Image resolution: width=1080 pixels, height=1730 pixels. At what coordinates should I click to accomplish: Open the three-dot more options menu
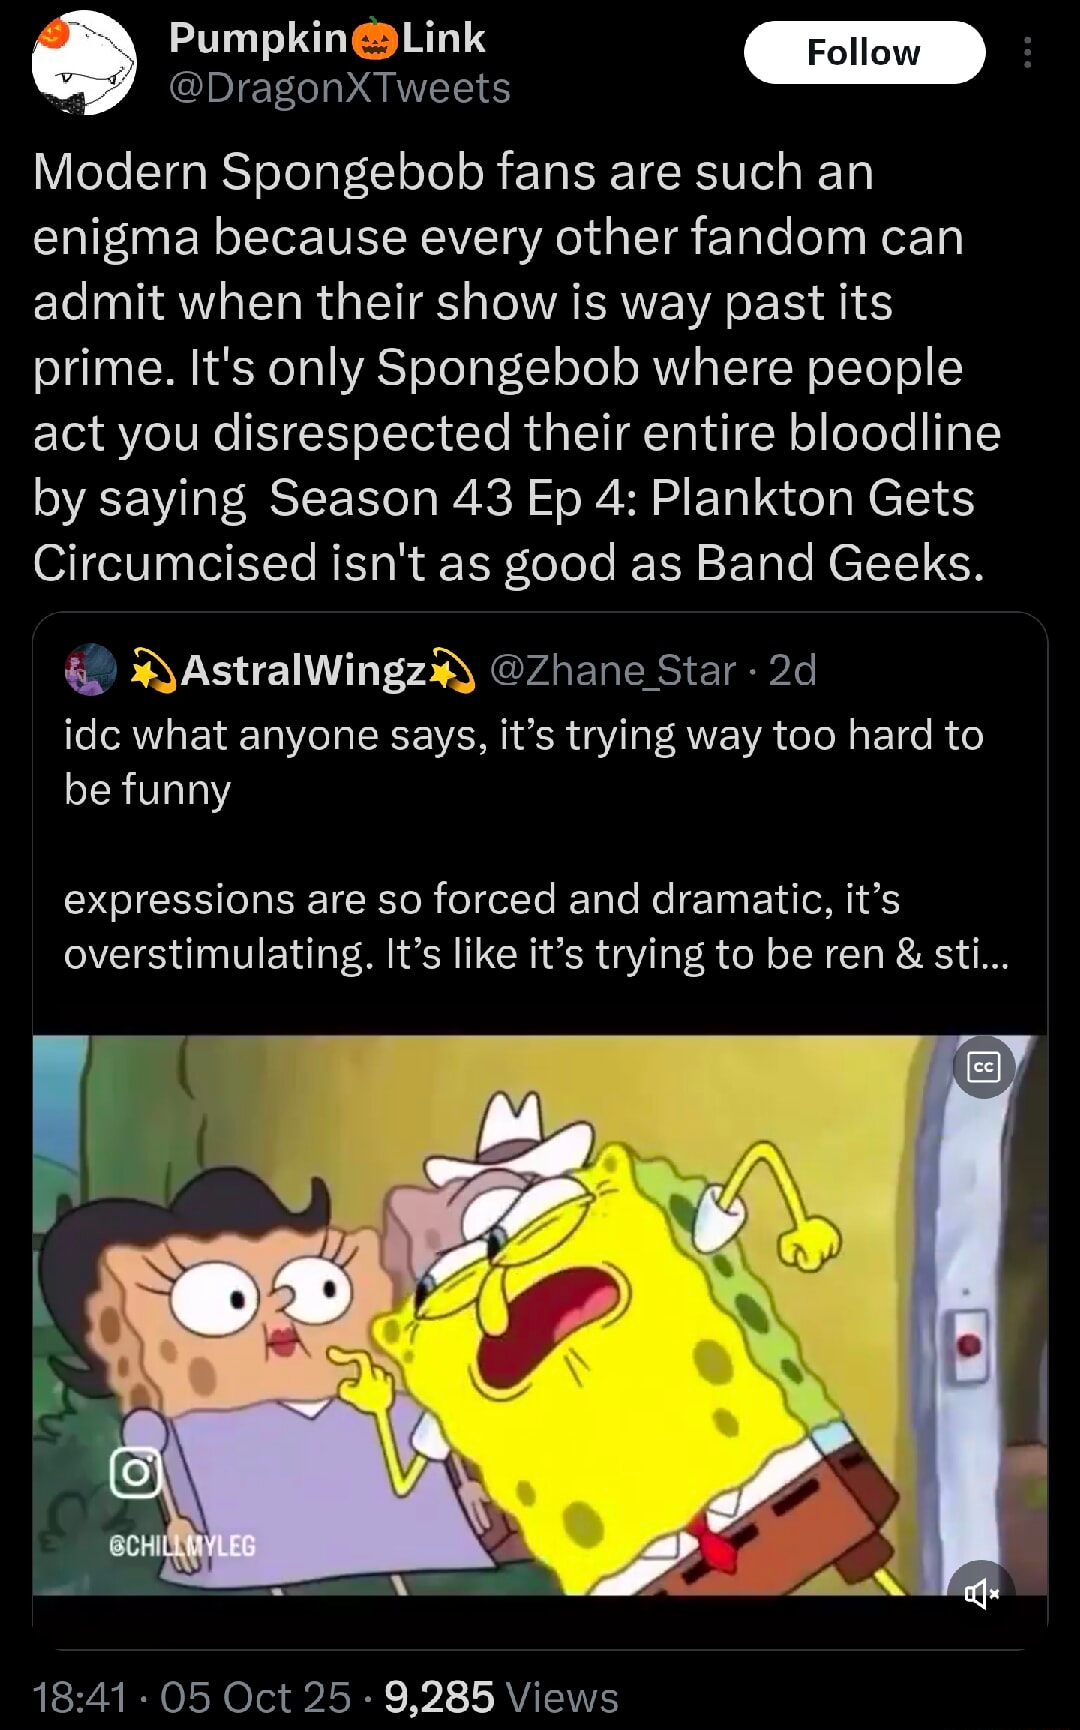[x=1027, y=52]
